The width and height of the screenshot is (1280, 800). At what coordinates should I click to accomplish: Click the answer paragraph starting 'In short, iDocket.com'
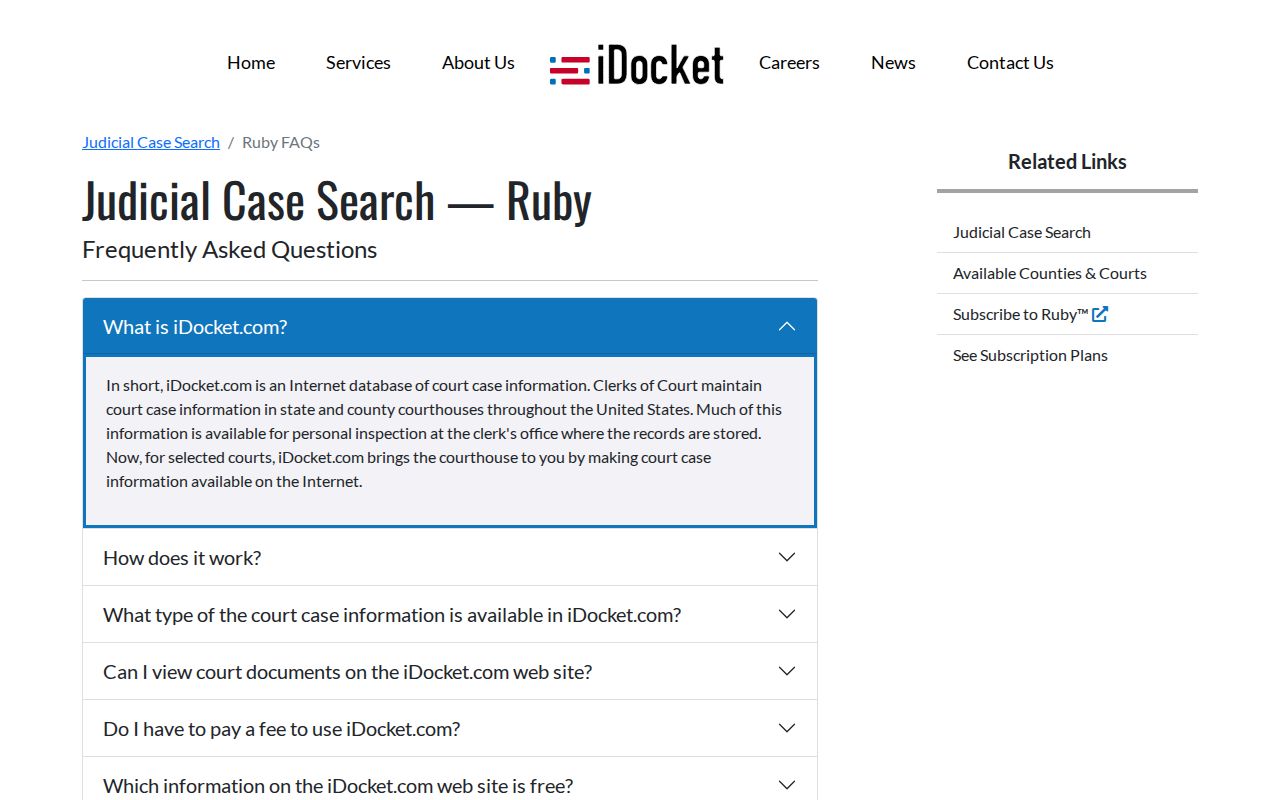tap(444, 433)
